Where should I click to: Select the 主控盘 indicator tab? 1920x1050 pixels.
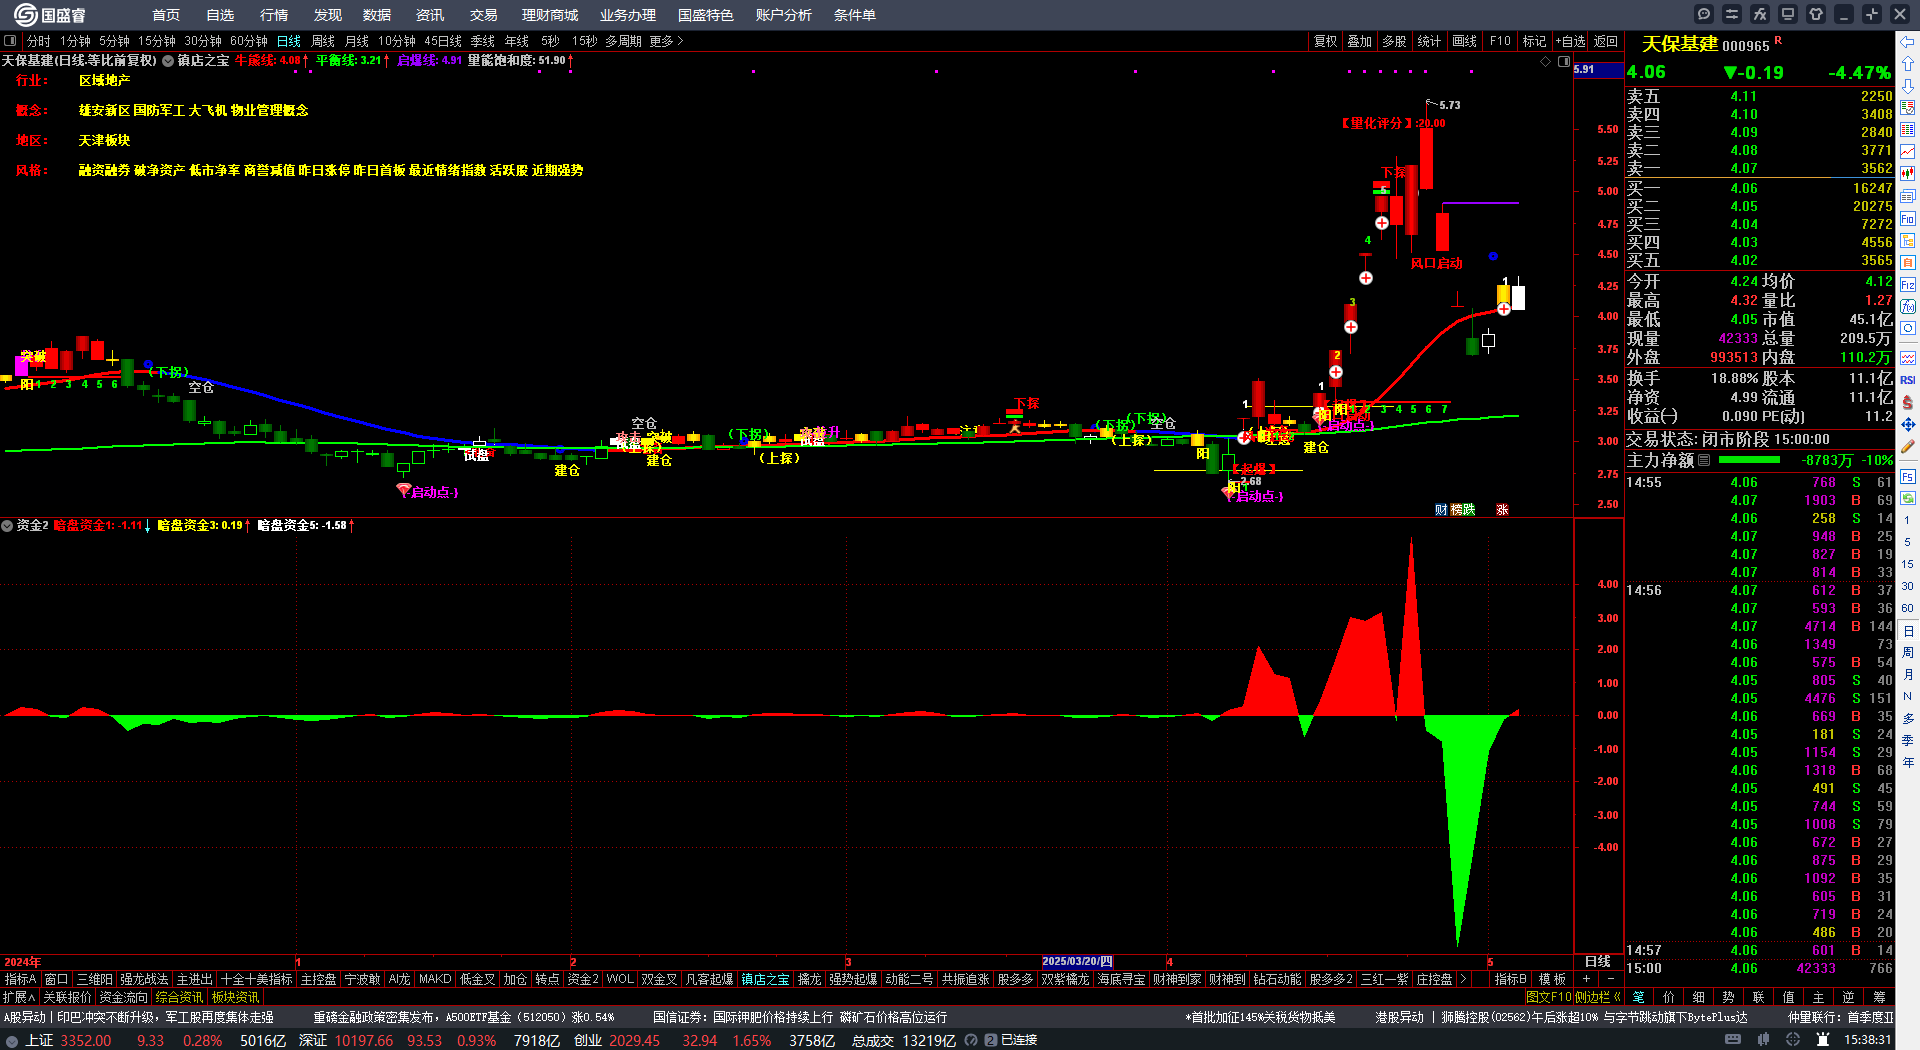pyautogui.click(x=319, y=979)
